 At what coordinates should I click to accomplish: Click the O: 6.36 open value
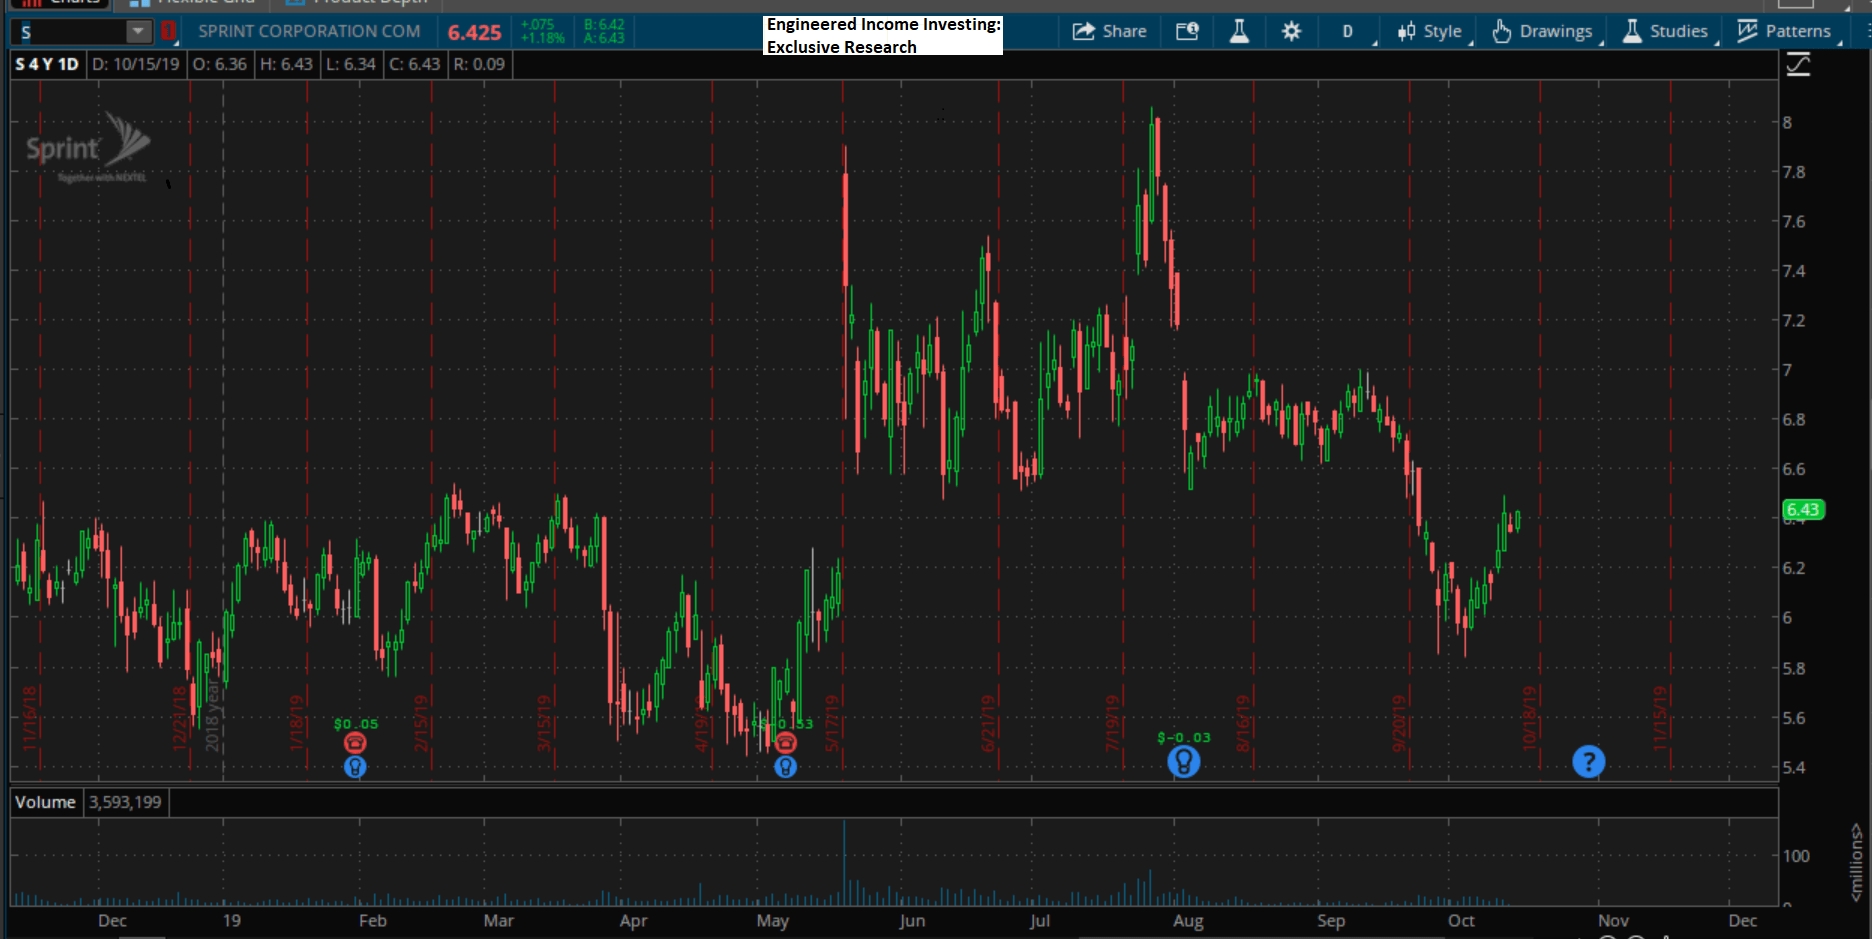click(220, 64)
